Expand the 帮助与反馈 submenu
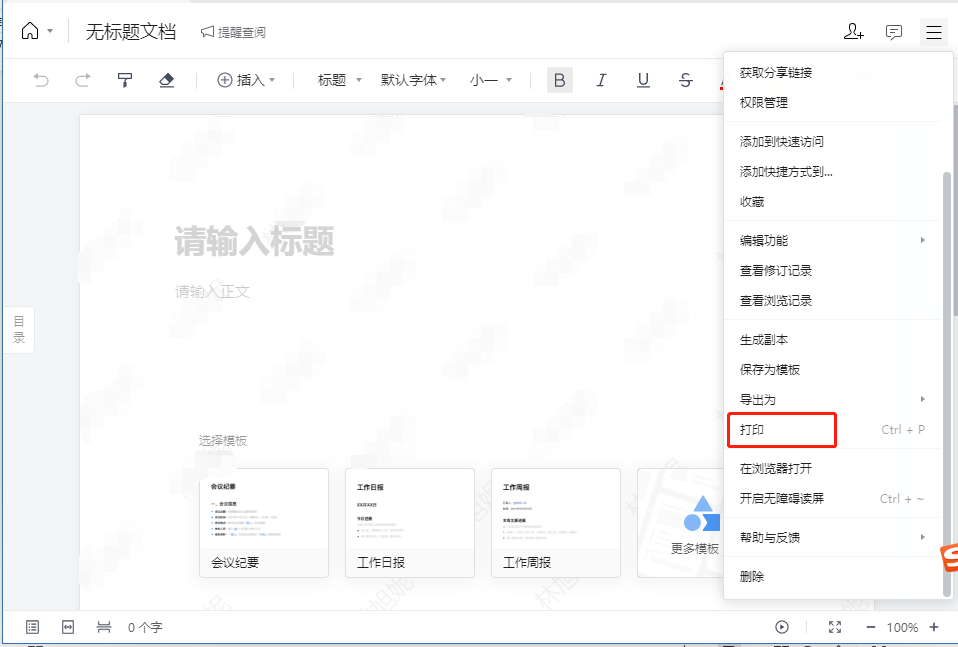The image size is (958, 647). 833,538
